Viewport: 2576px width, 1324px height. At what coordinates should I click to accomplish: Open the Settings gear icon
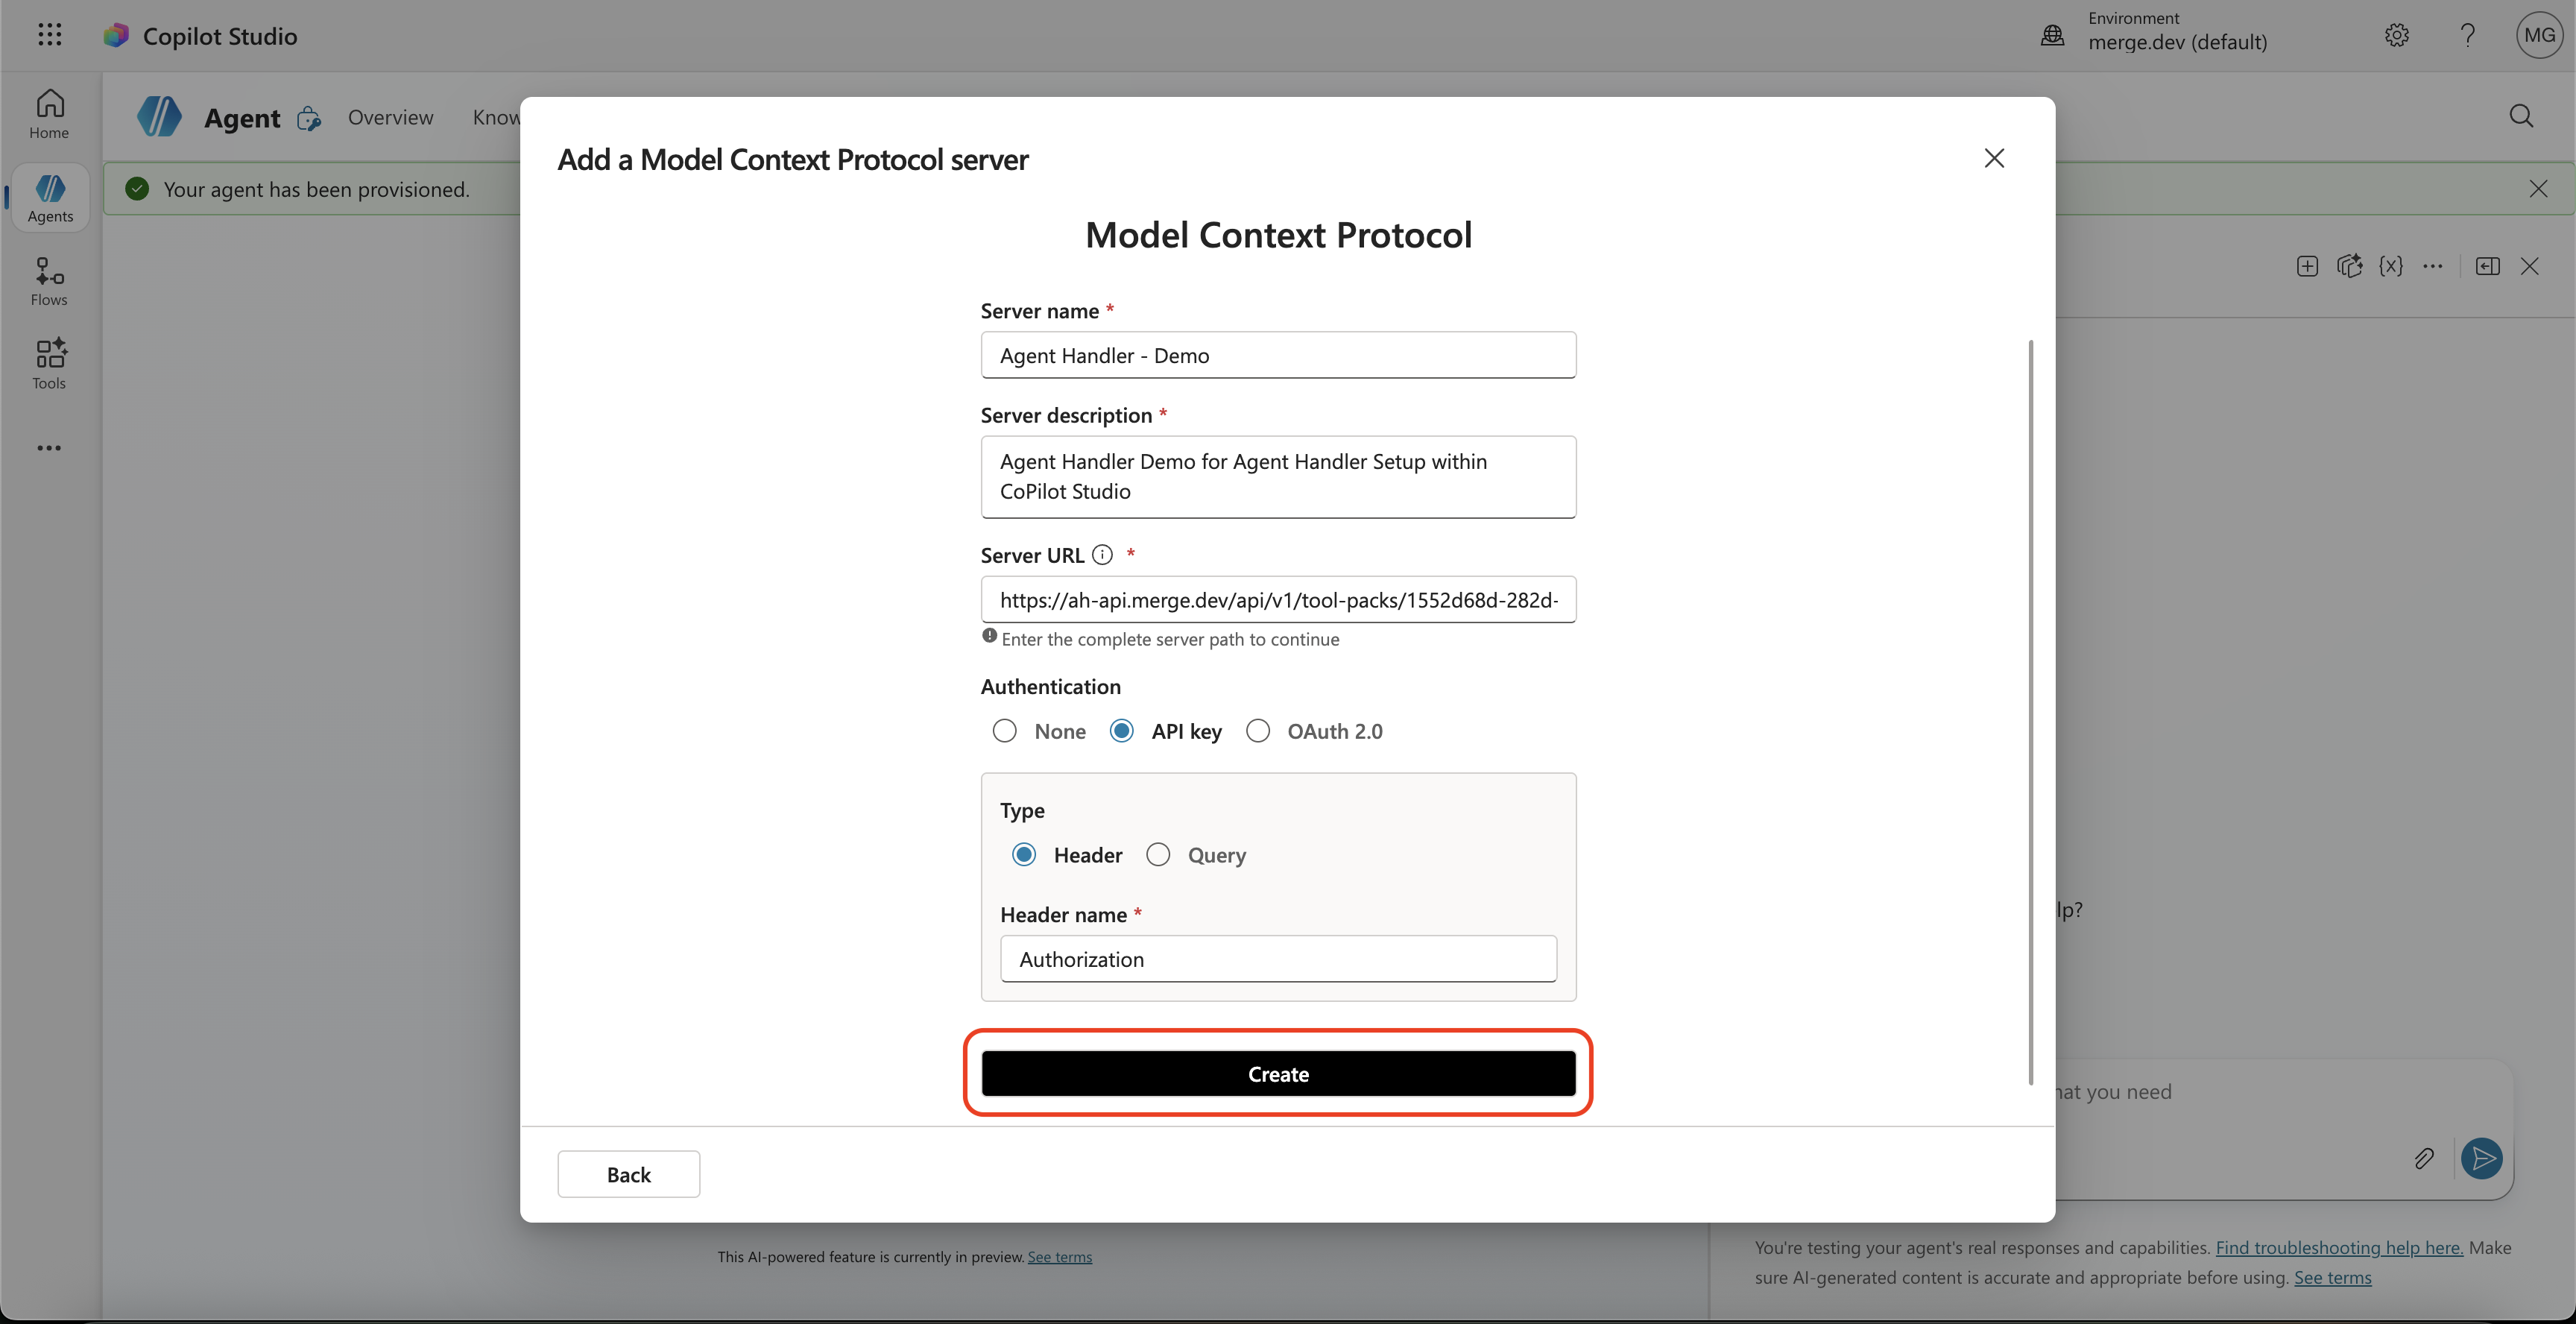click(x=2396, y=35)
